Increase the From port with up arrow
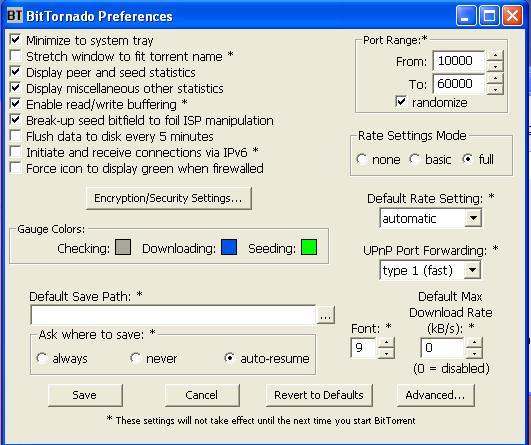The width and height of the screenshot is (531, 445). pyautogui.click(x=495, y=56)
